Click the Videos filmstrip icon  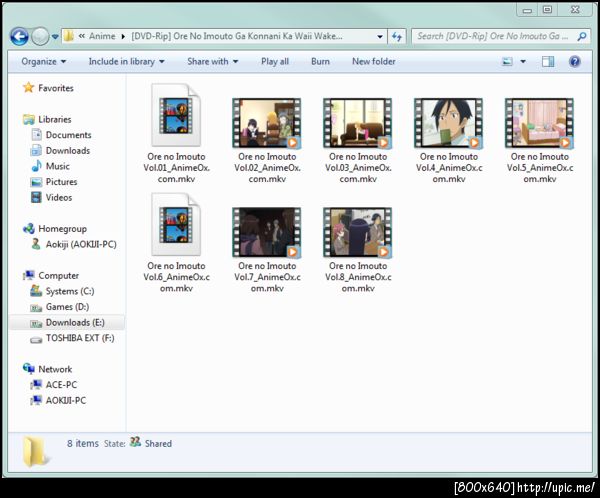[36, 198]
